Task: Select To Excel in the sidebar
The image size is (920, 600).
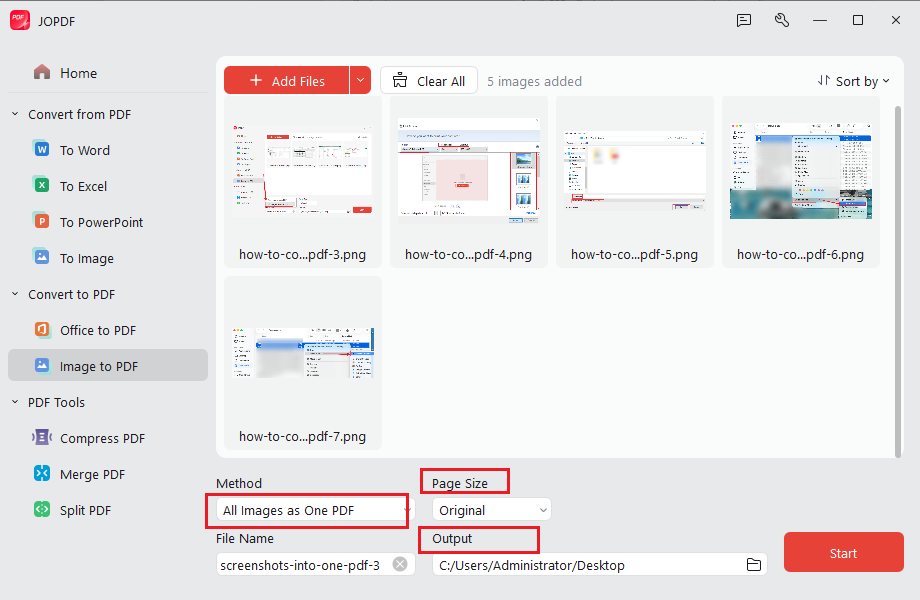Action: pos(108,186)
